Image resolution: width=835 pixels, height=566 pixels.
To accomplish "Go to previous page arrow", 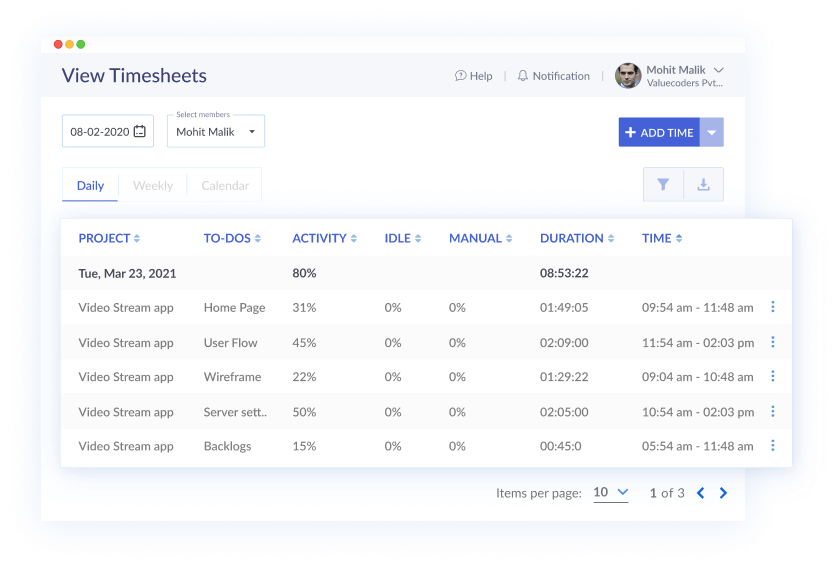I will tap(700, 493).
